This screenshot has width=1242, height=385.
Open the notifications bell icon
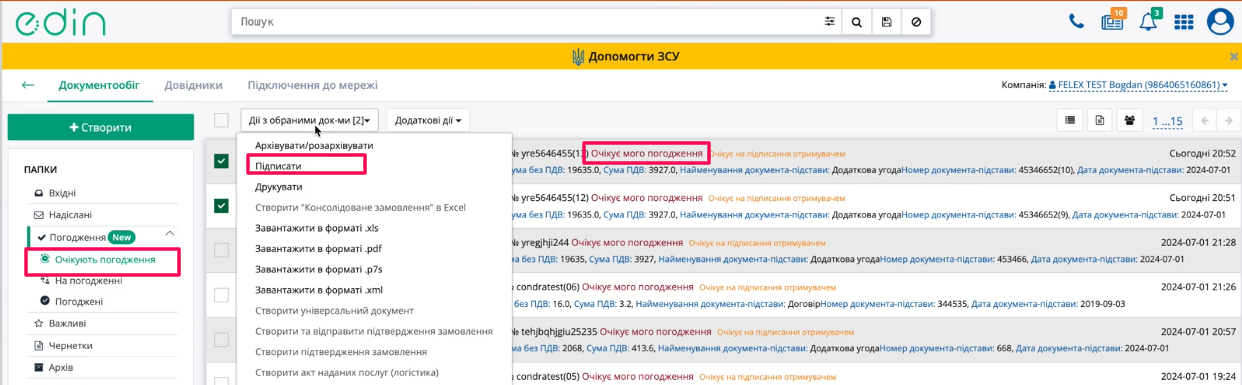click(1148, 21)
